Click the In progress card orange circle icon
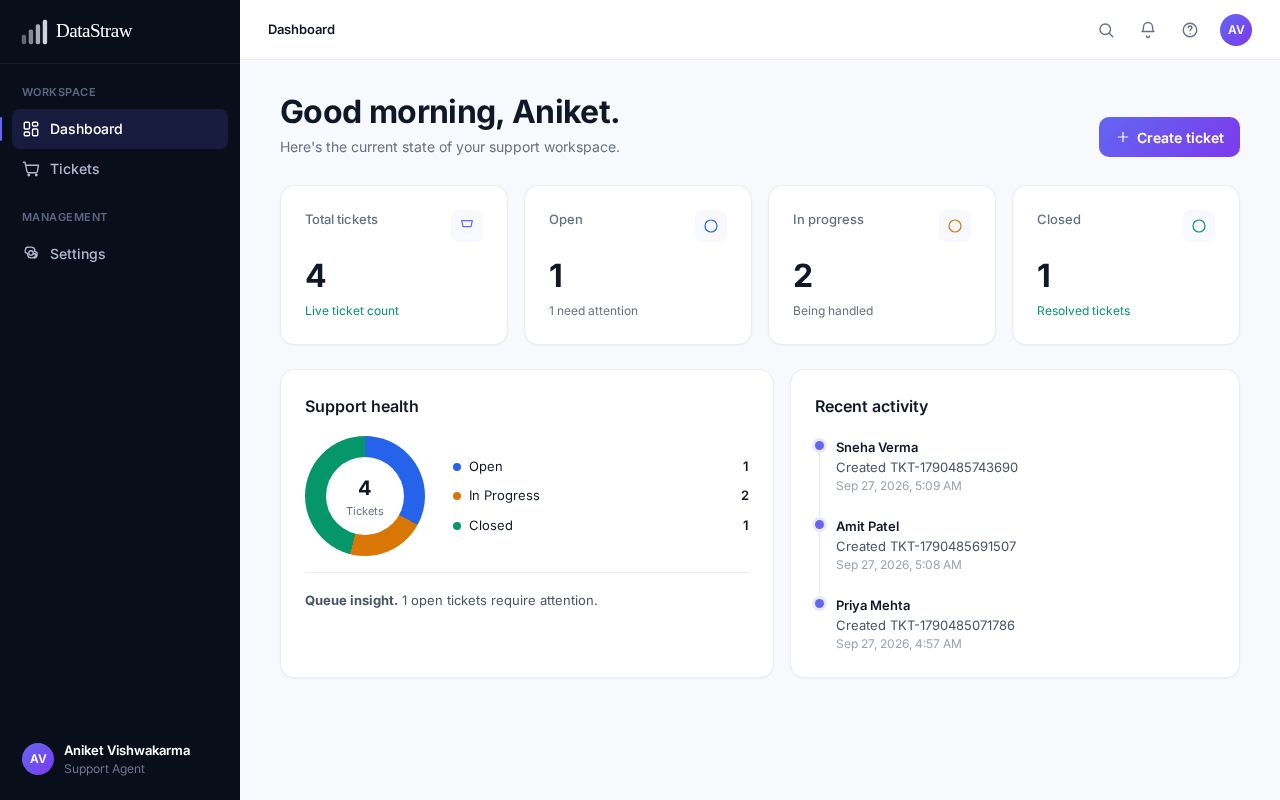Image resolution: width=1280 pixels, height=800 pixels. click(955, 226)
